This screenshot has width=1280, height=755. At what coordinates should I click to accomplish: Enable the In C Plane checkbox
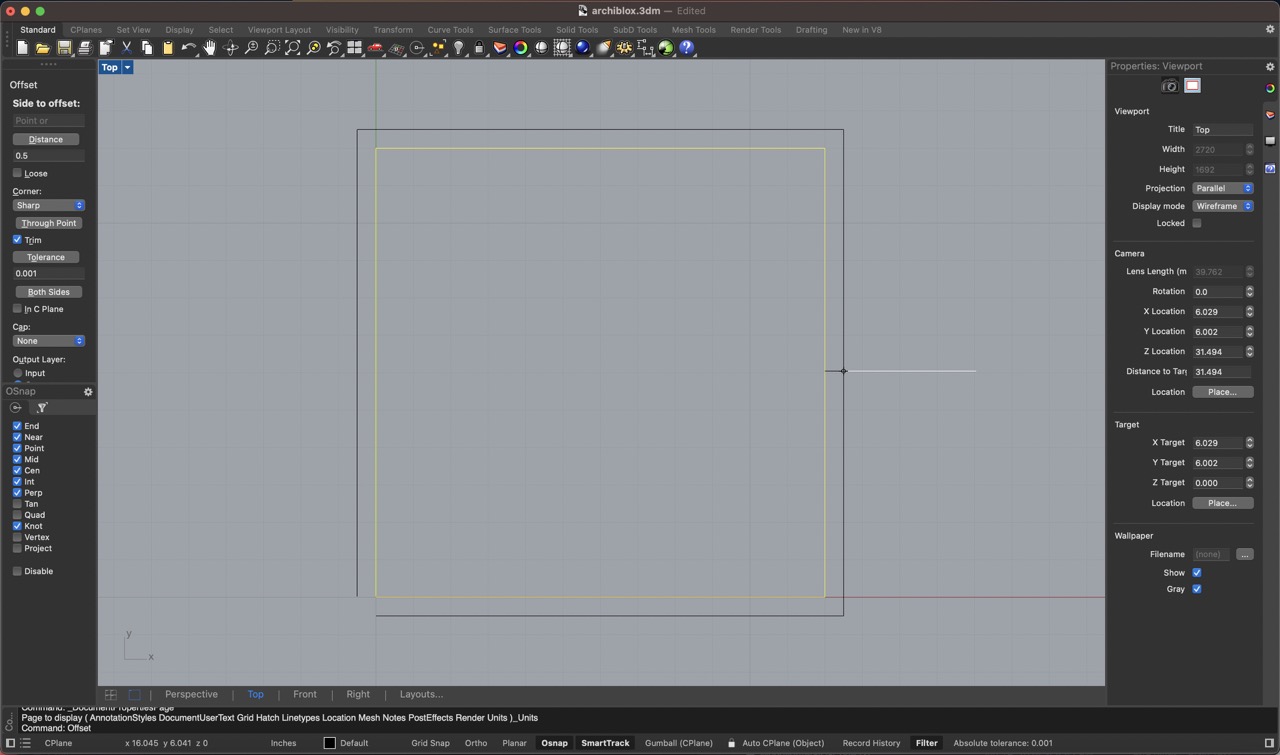(17, 309)
